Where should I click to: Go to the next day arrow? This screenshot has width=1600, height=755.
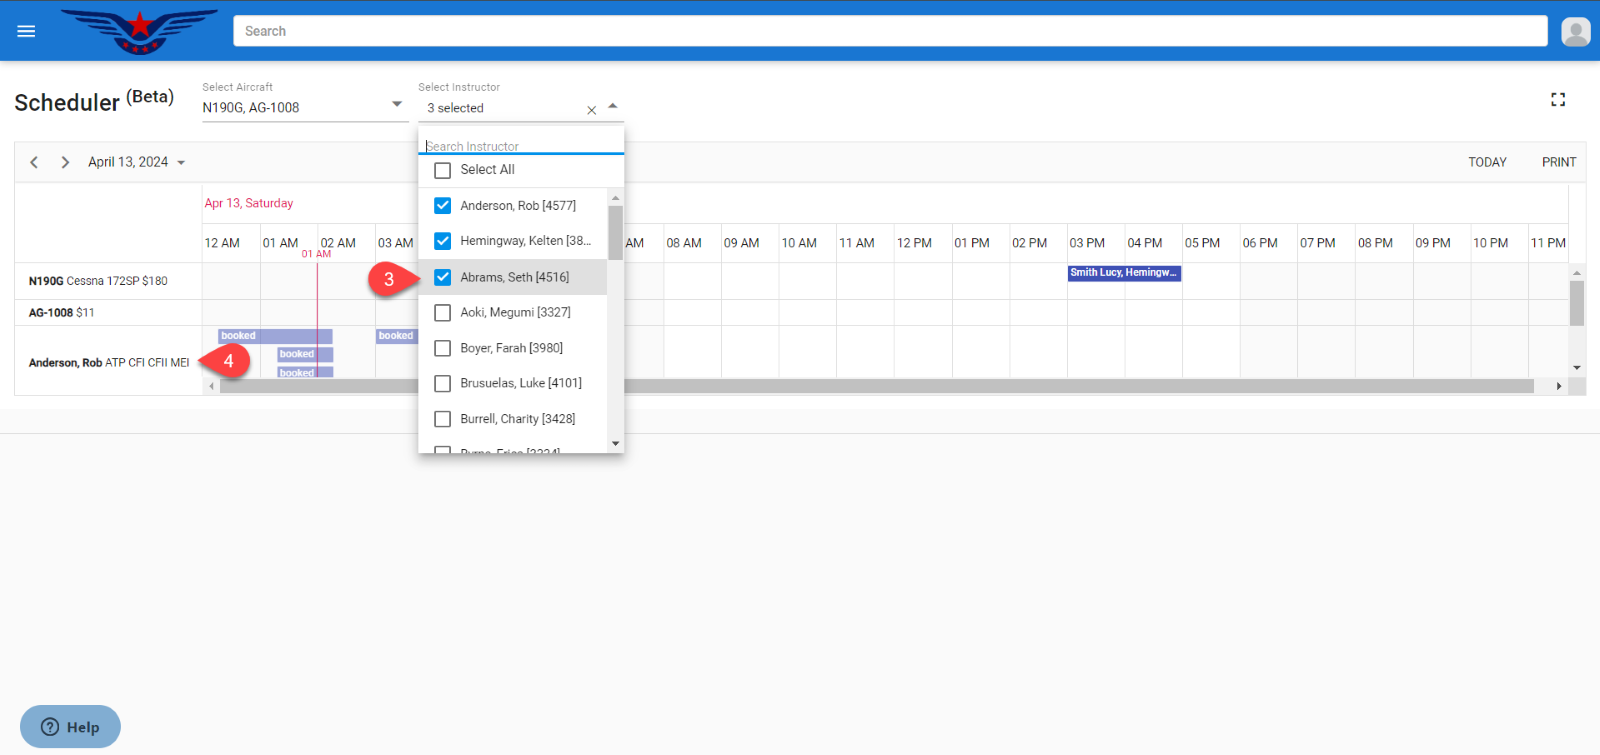(65, 162)
